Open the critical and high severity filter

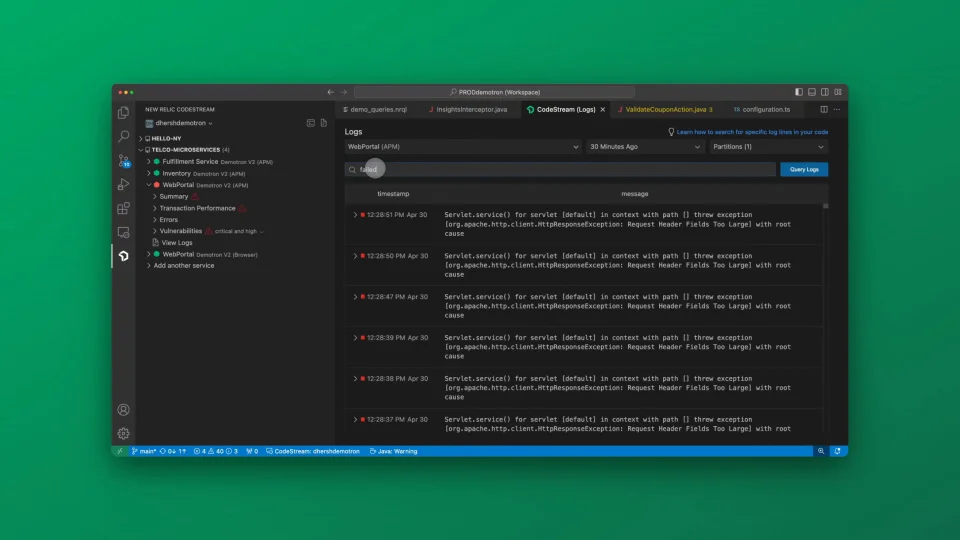(239, 231)
